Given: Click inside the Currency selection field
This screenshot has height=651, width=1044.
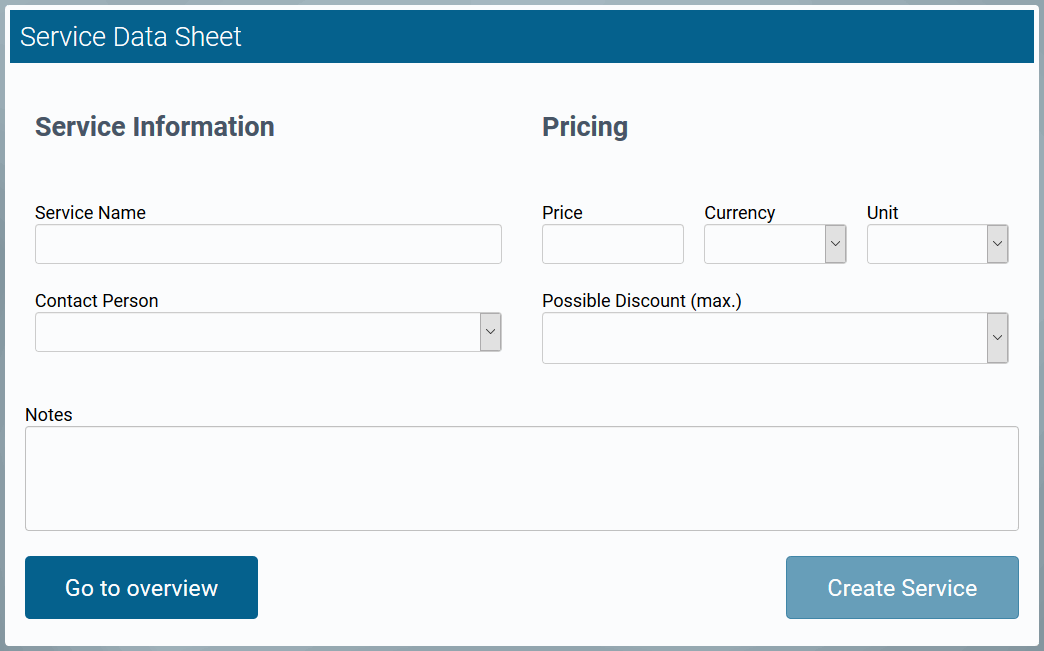Looking at the screenshot, I should click(x=764, y=244).
